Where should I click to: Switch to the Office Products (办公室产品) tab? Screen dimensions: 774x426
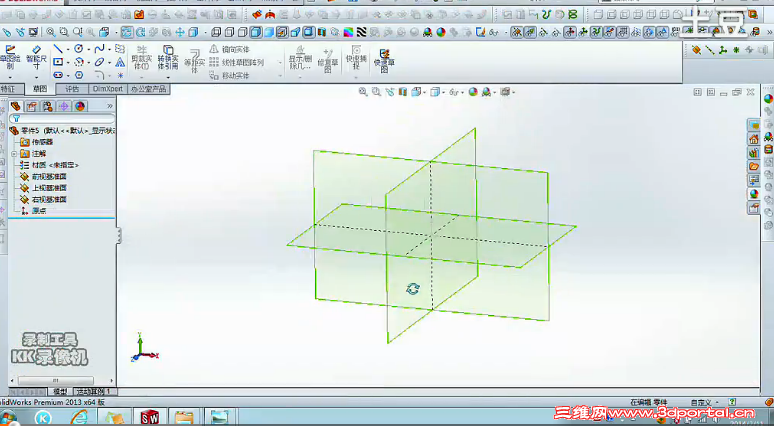[x=149, y=89]
